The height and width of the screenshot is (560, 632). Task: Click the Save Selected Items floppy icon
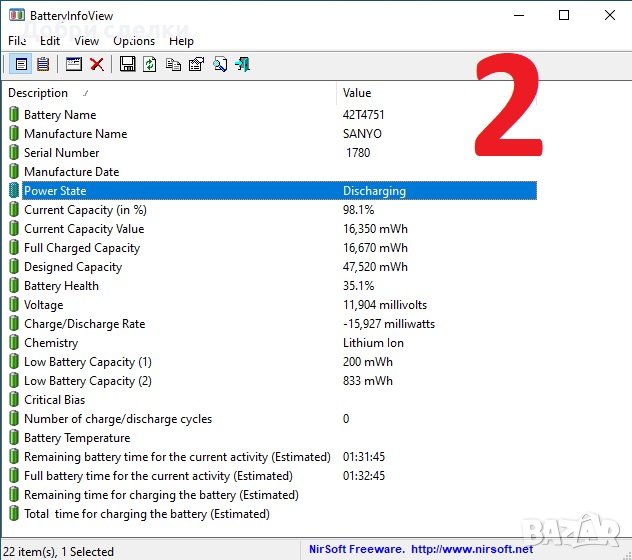click(127, 65)
